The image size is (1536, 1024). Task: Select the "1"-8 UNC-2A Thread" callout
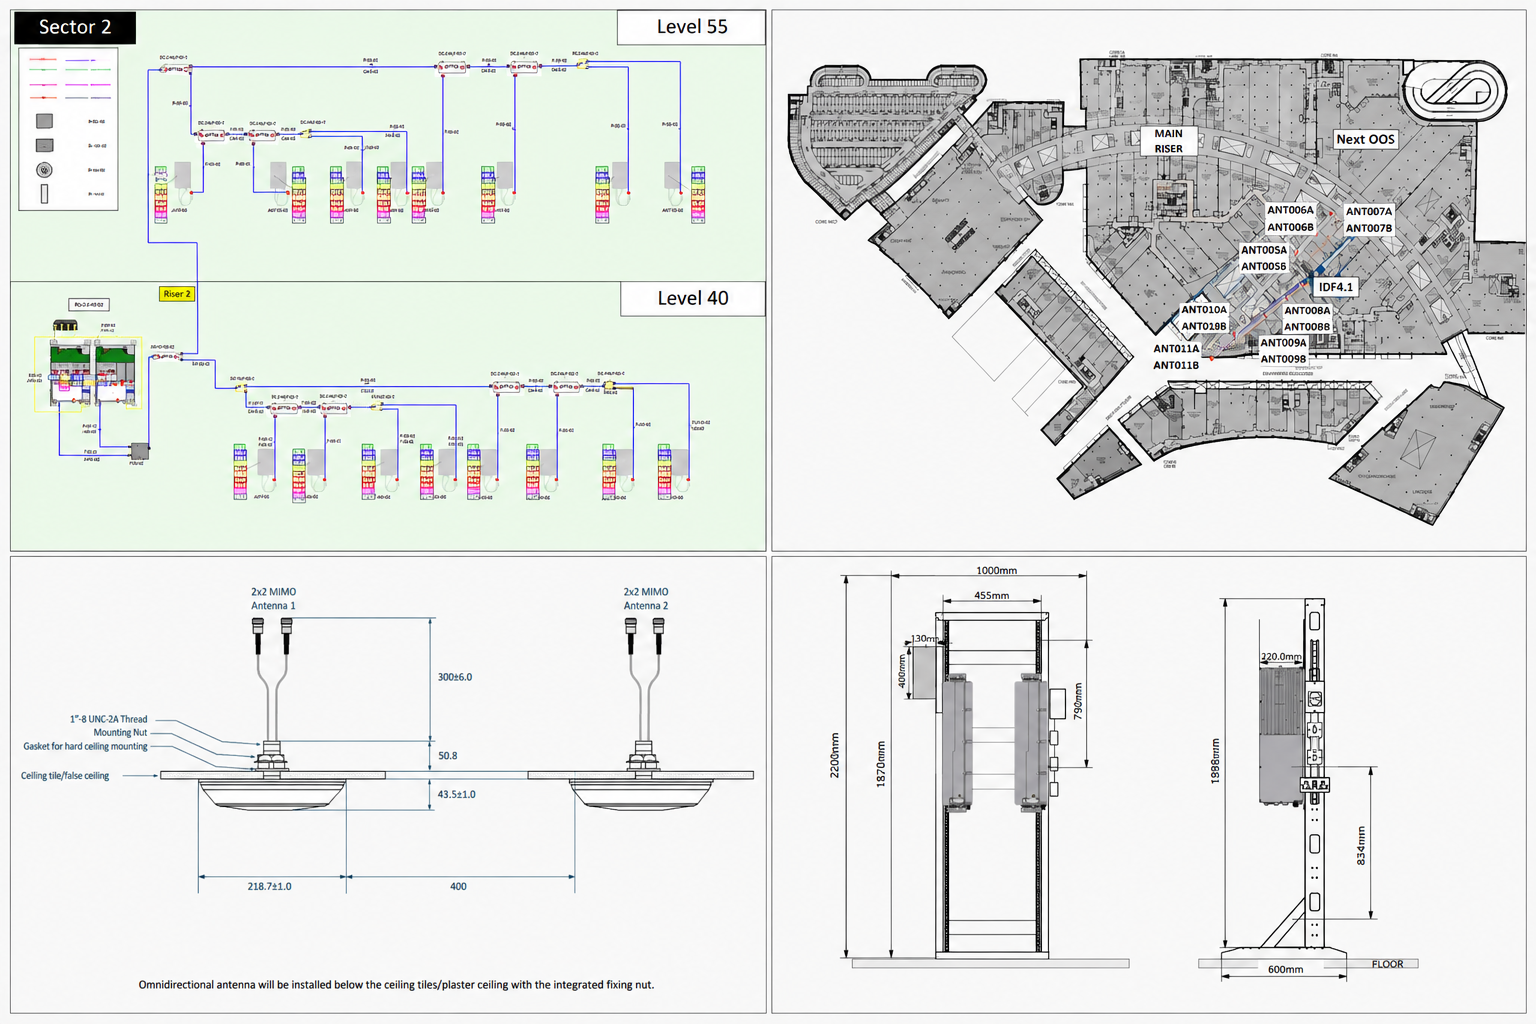pos(108,719)
